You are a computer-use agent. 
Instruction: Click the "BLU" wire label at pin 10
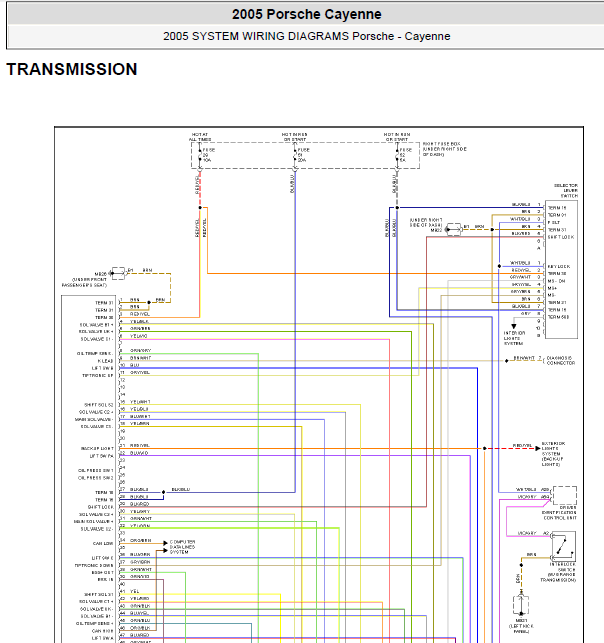tap(134, 365)
